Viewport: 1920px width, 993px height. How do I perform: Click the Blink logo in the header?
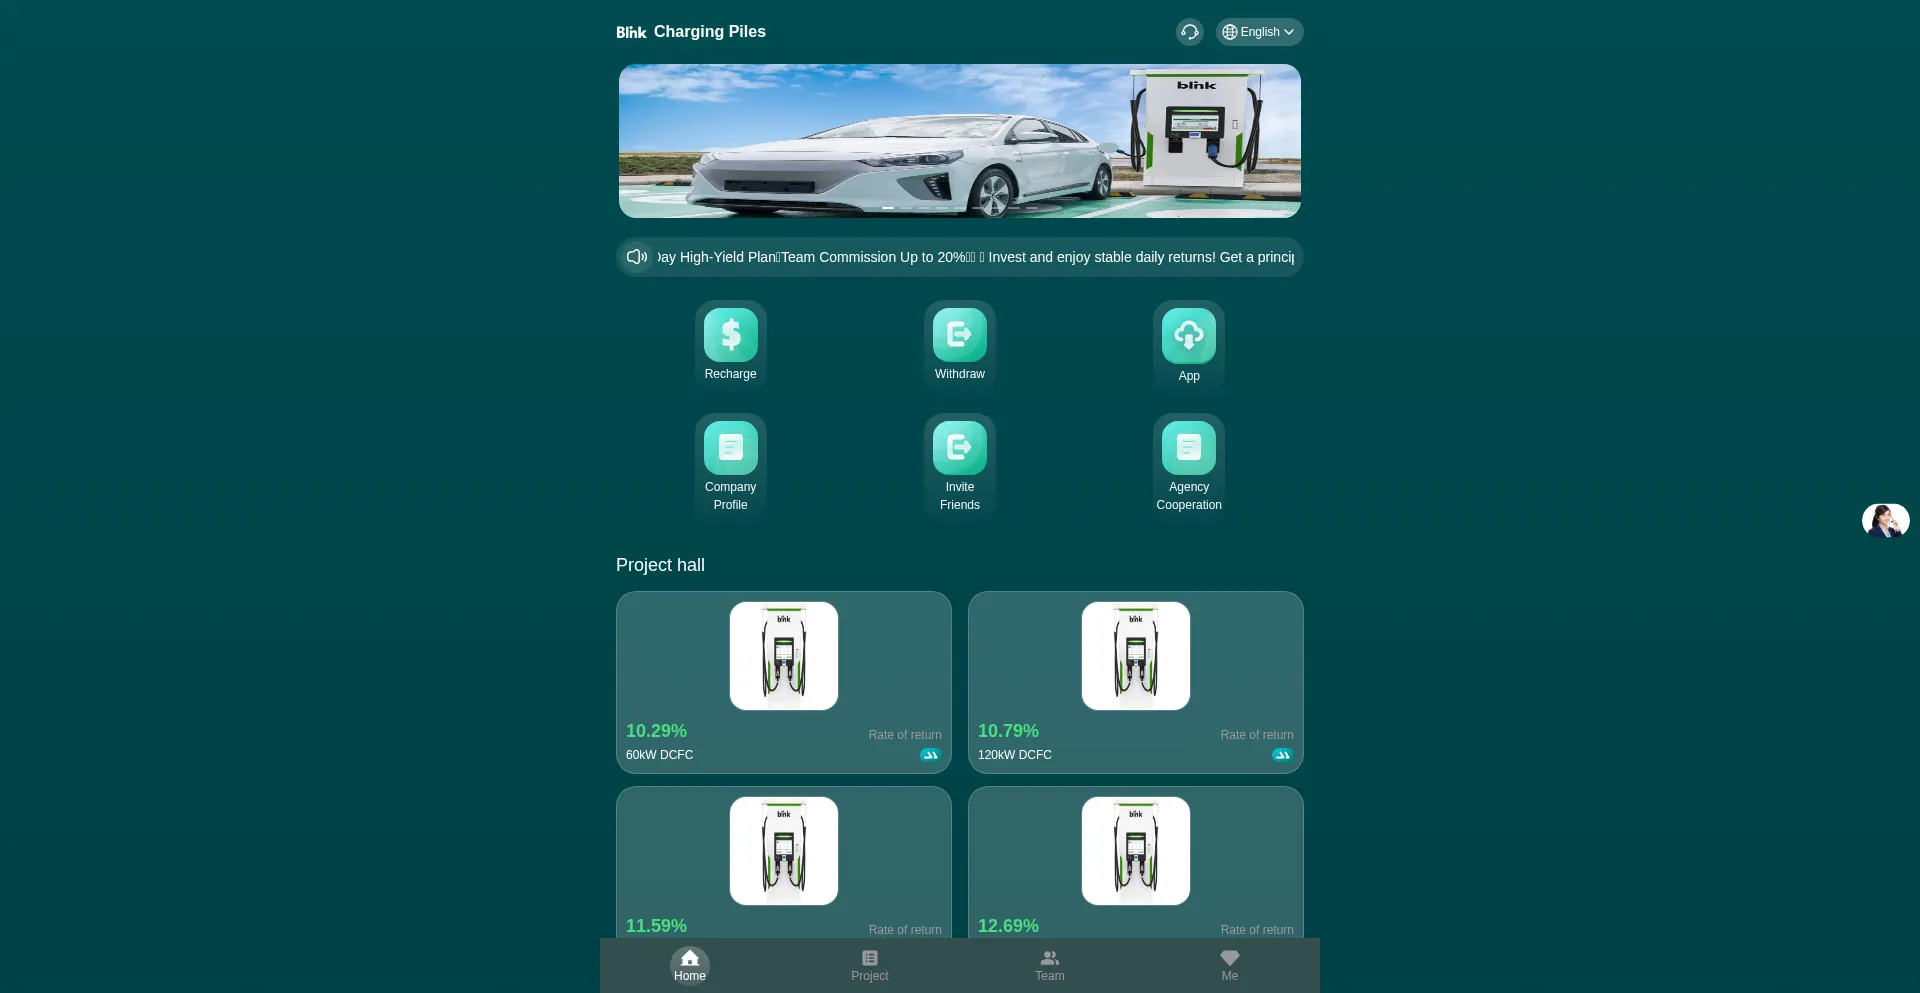(631, 31)
